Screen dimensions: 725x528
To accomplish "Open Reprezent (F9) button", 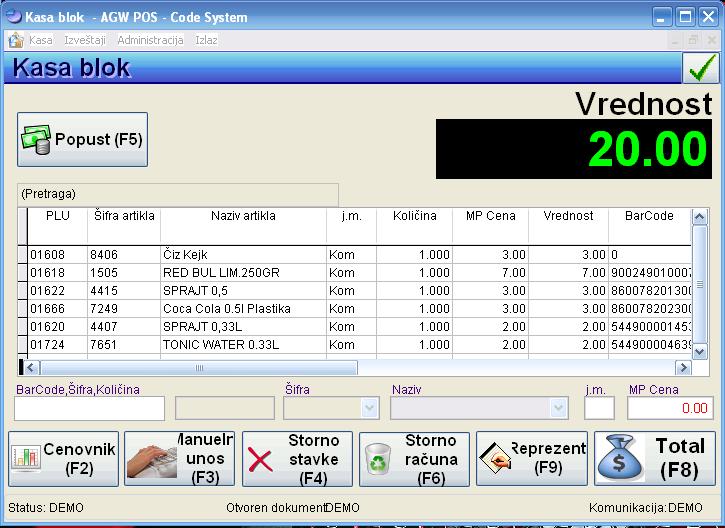I will pos(531,458).
